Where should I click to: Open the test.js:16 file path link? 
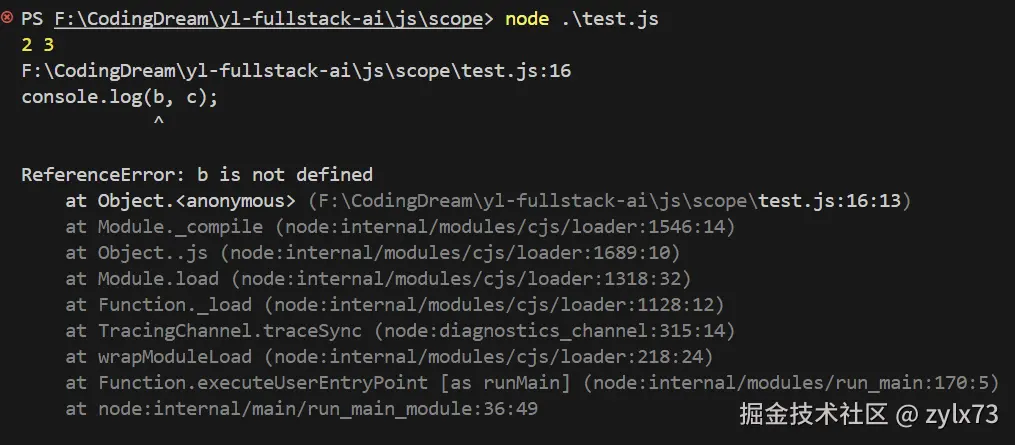(296, 72)
